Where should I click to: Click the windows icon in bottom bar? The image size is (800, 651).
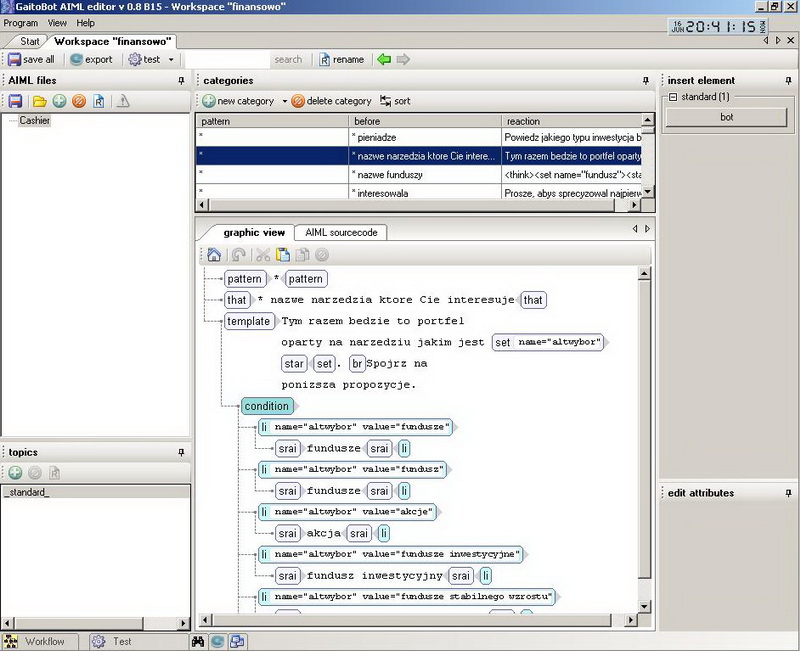click(237, 641)
